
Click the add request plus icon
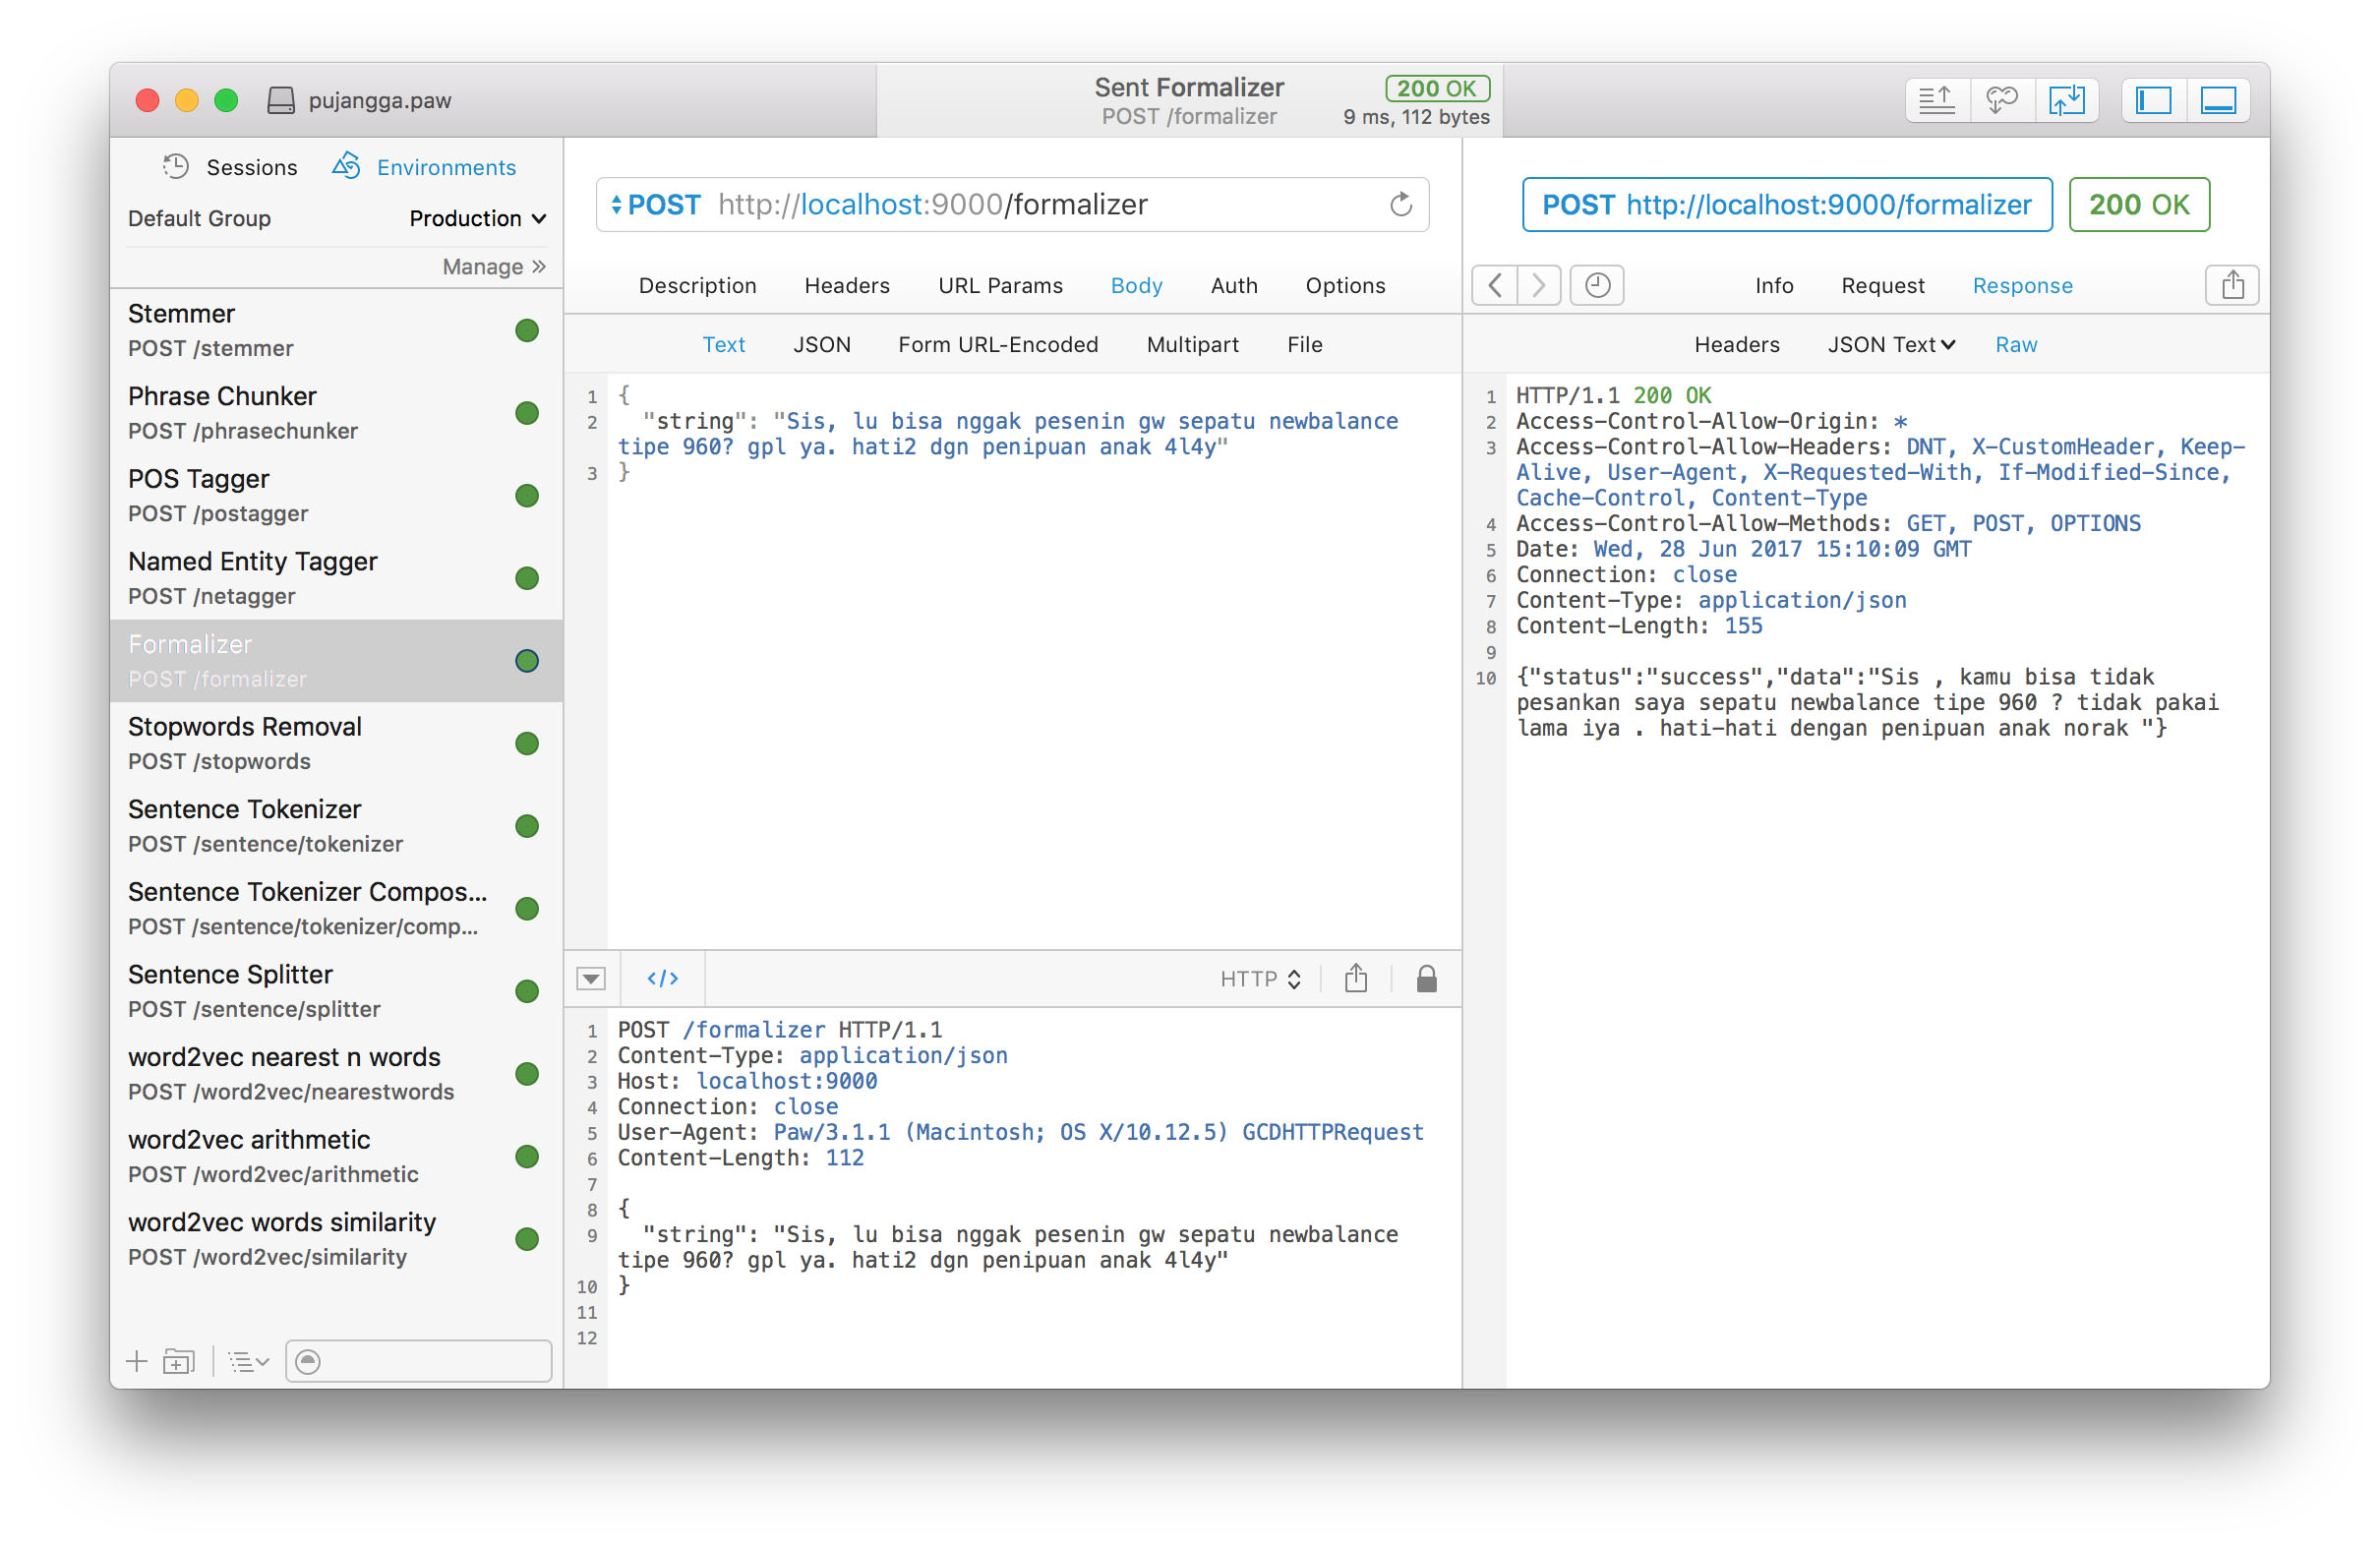click(137, 1361)
